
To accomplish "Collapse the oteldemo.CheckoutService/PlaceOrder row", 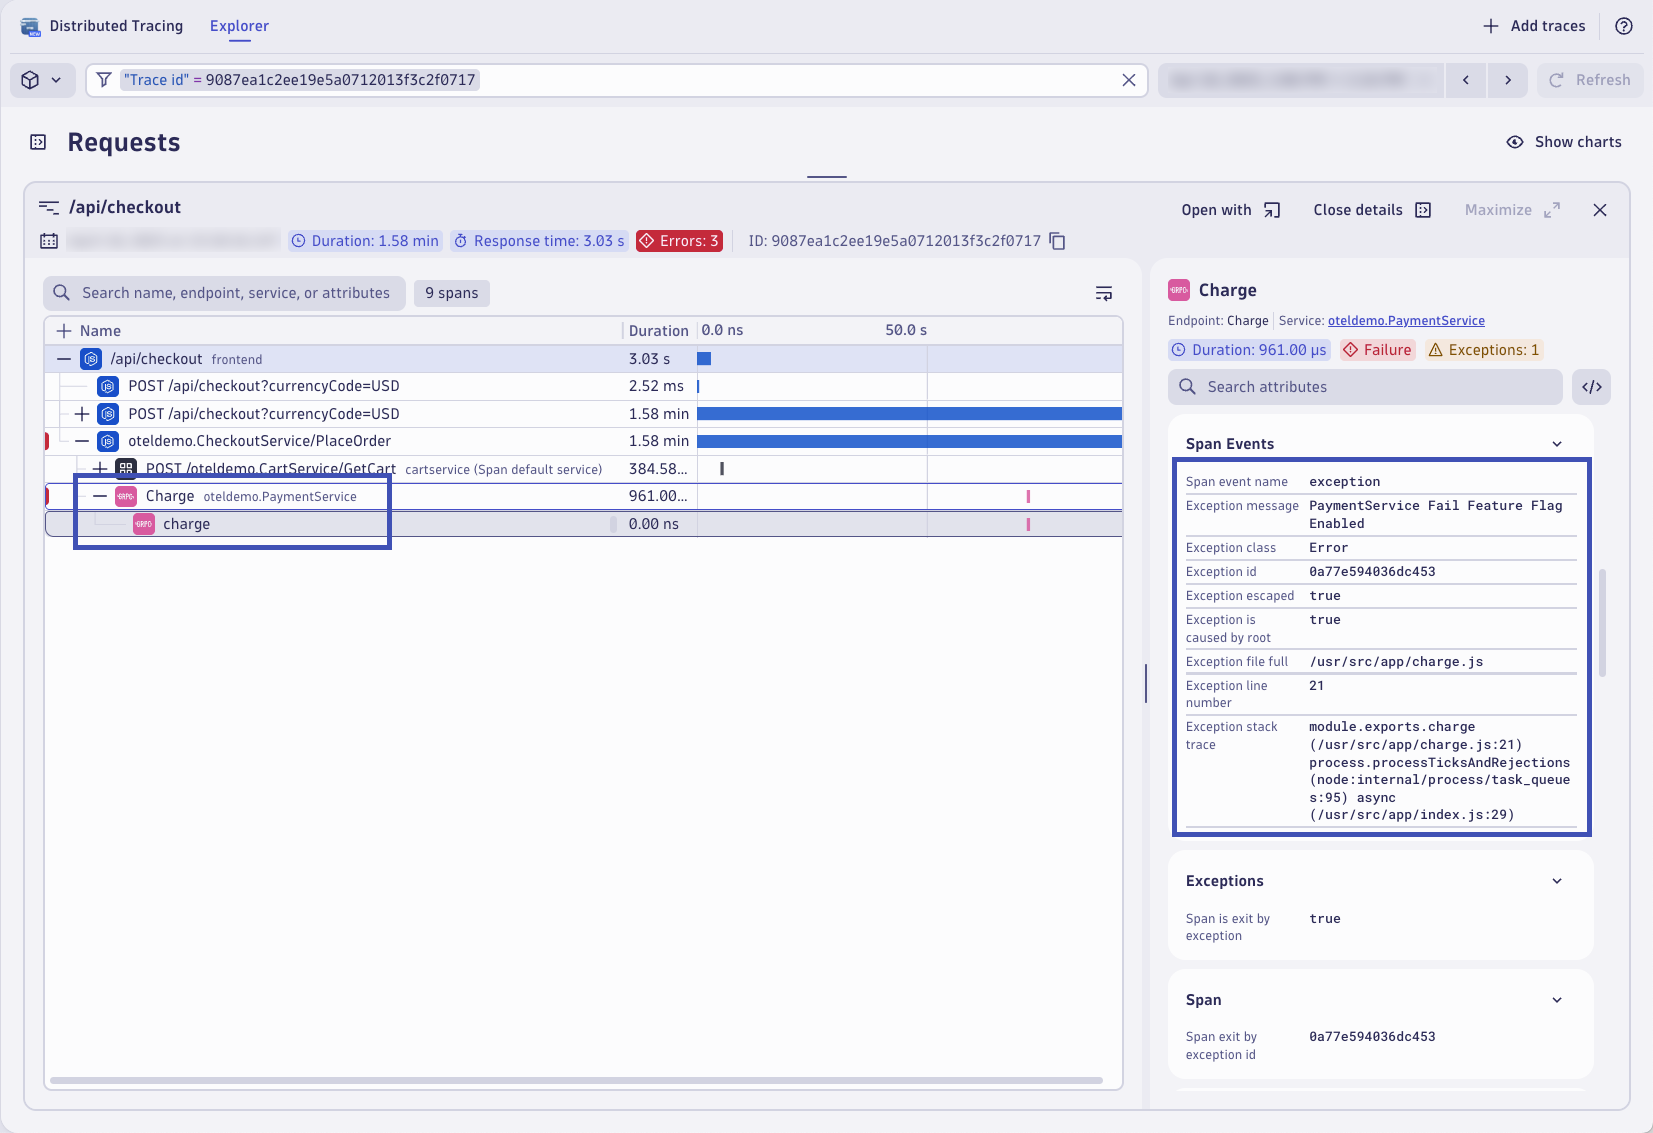I will tap(82, 441).
